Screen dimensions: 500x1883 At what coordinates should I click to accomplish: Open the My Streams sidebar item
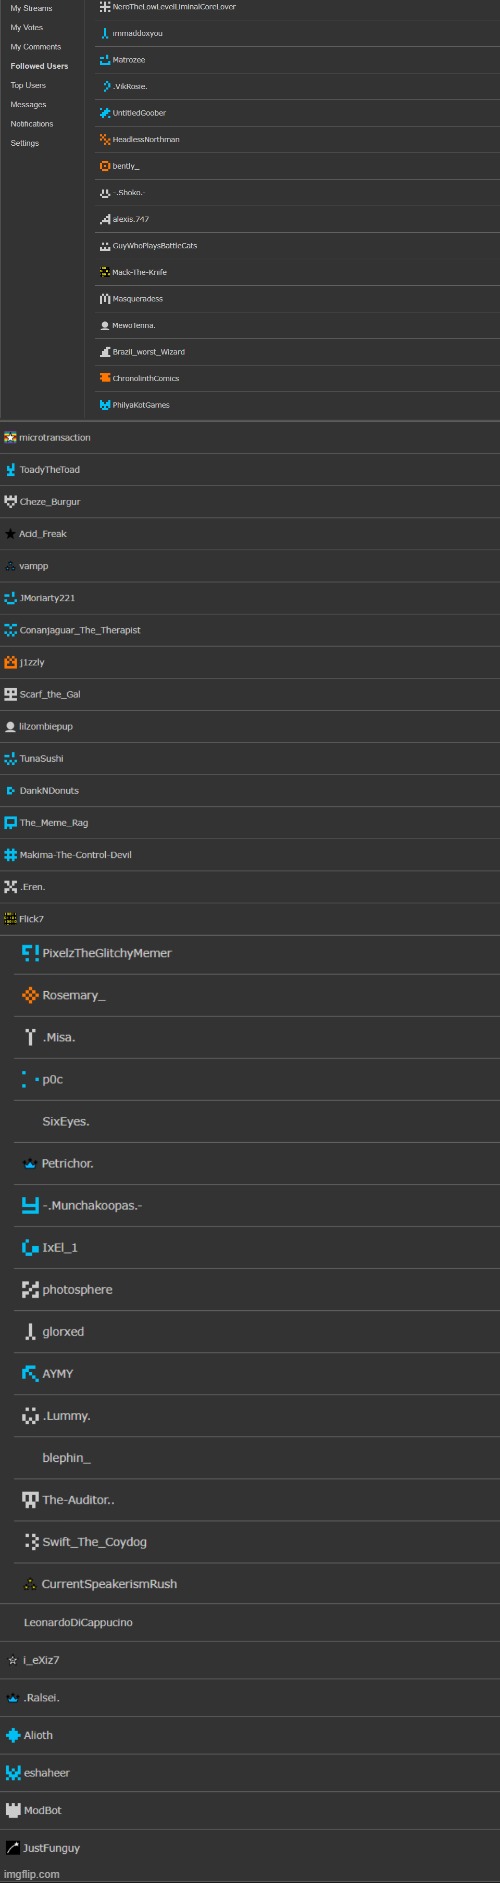31,8
